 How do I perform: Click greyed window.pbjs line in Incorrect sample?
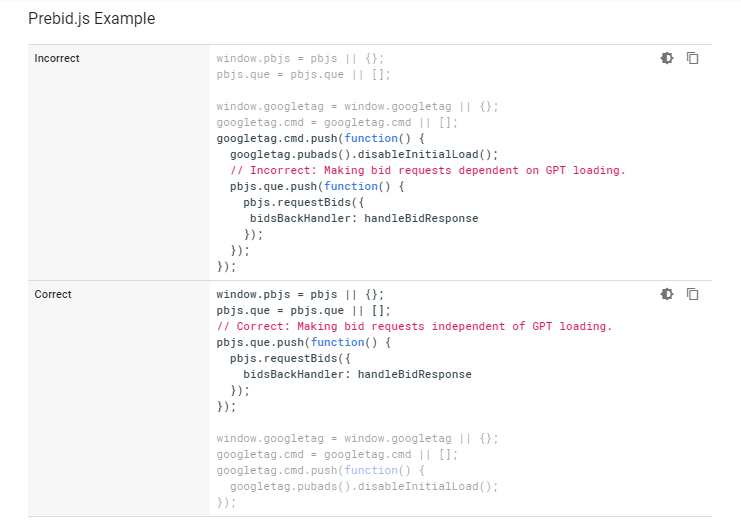pos(299,58)
